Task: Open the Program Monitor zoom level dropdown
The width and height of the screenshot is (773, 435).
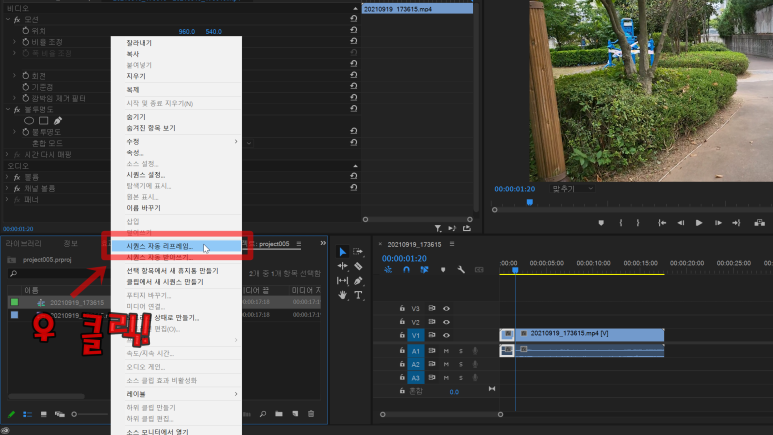Action: pyautogui.click(x=572, y=189)
